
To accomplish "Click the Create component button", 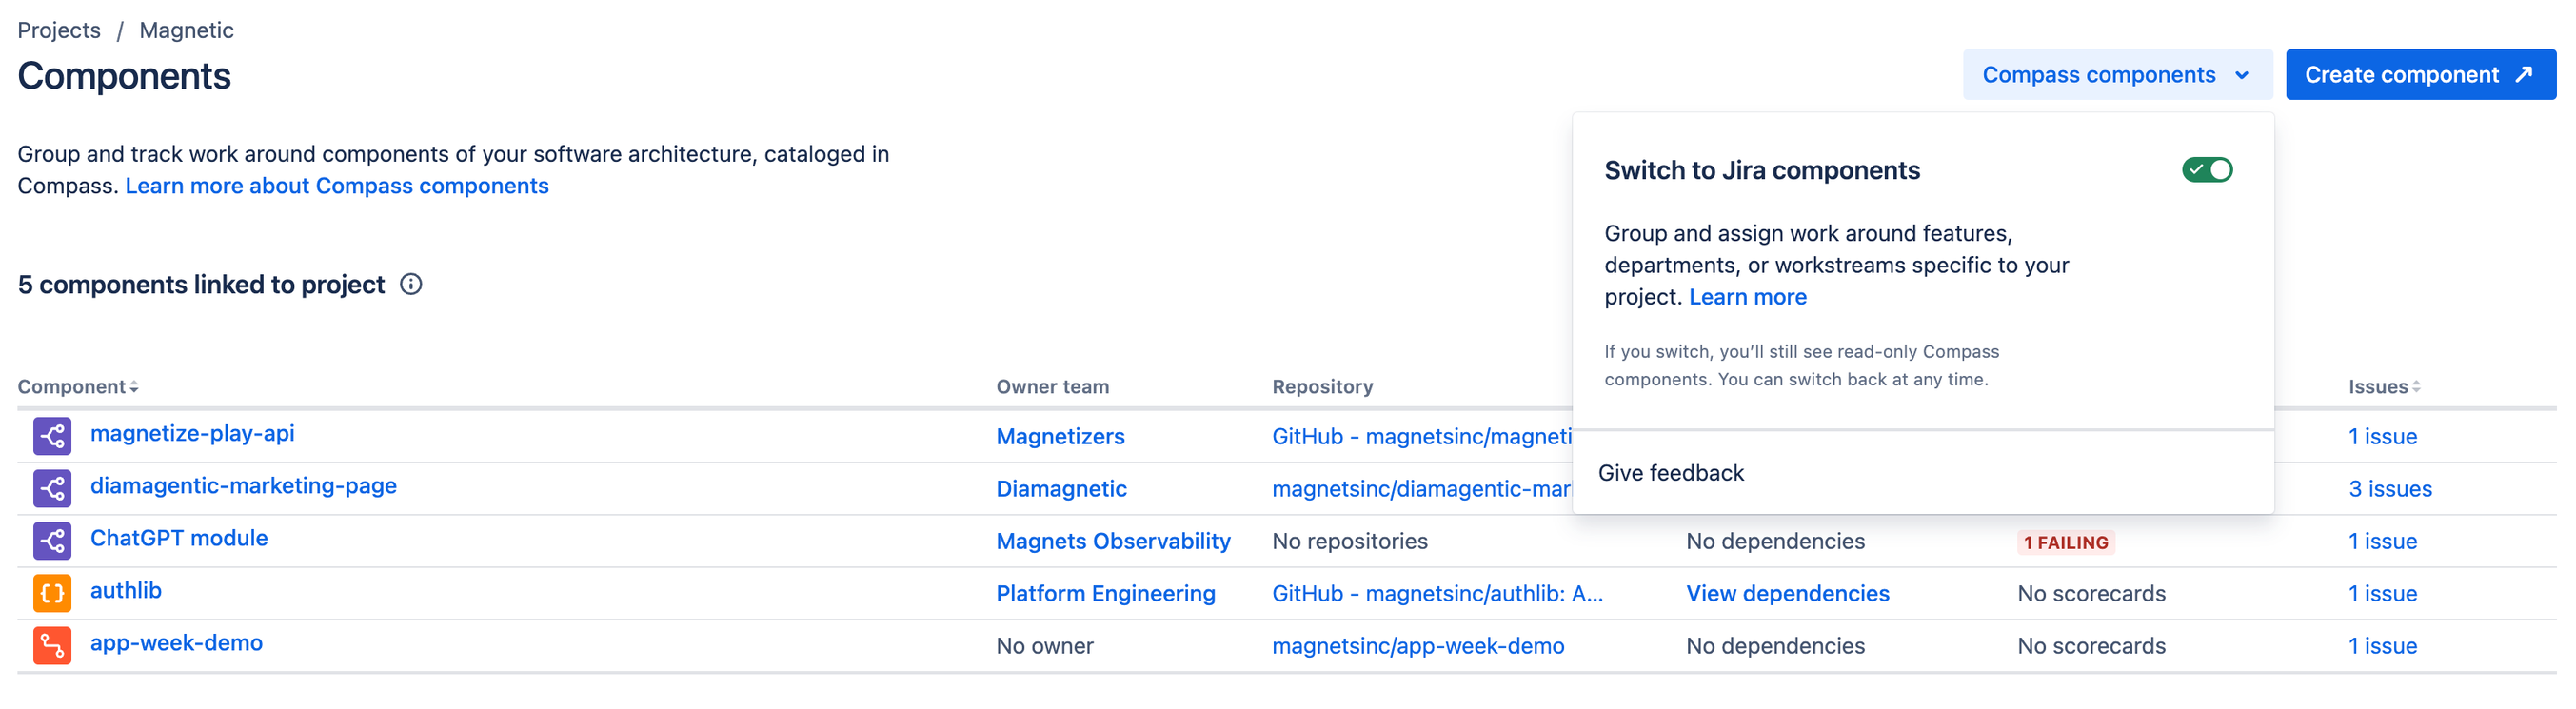I will 2420,75.
